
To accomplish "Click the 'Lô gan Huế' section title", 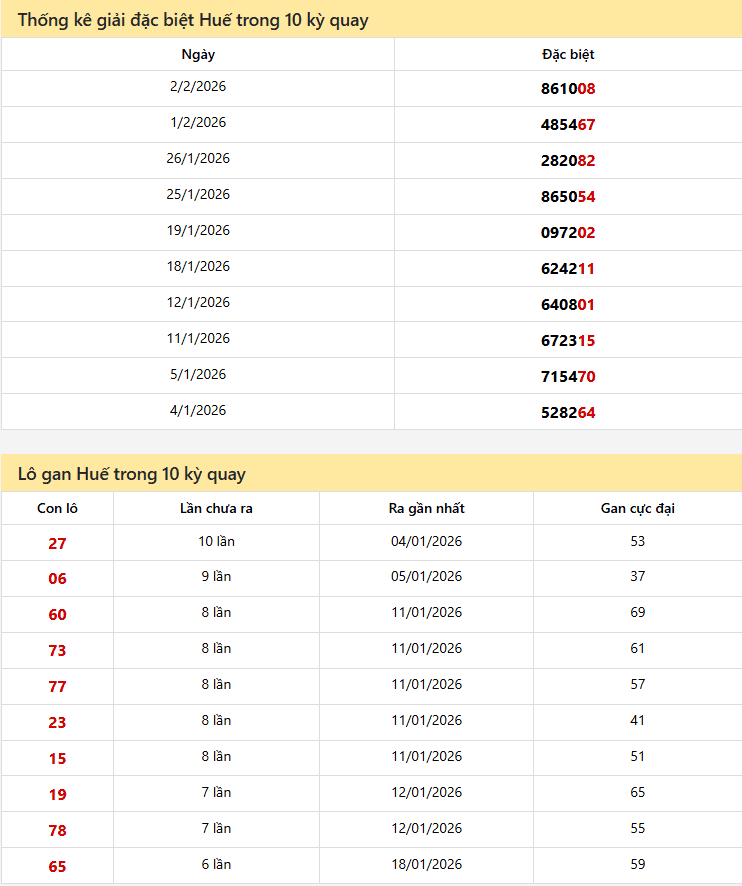I will 131,474.
